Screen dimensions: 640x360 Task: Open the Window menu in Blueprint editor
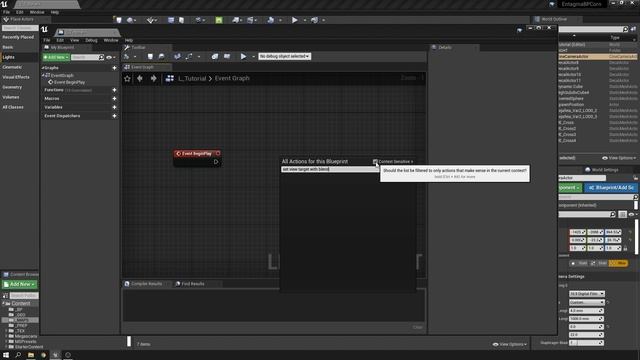pyautogui.click(x=111, y=40)
